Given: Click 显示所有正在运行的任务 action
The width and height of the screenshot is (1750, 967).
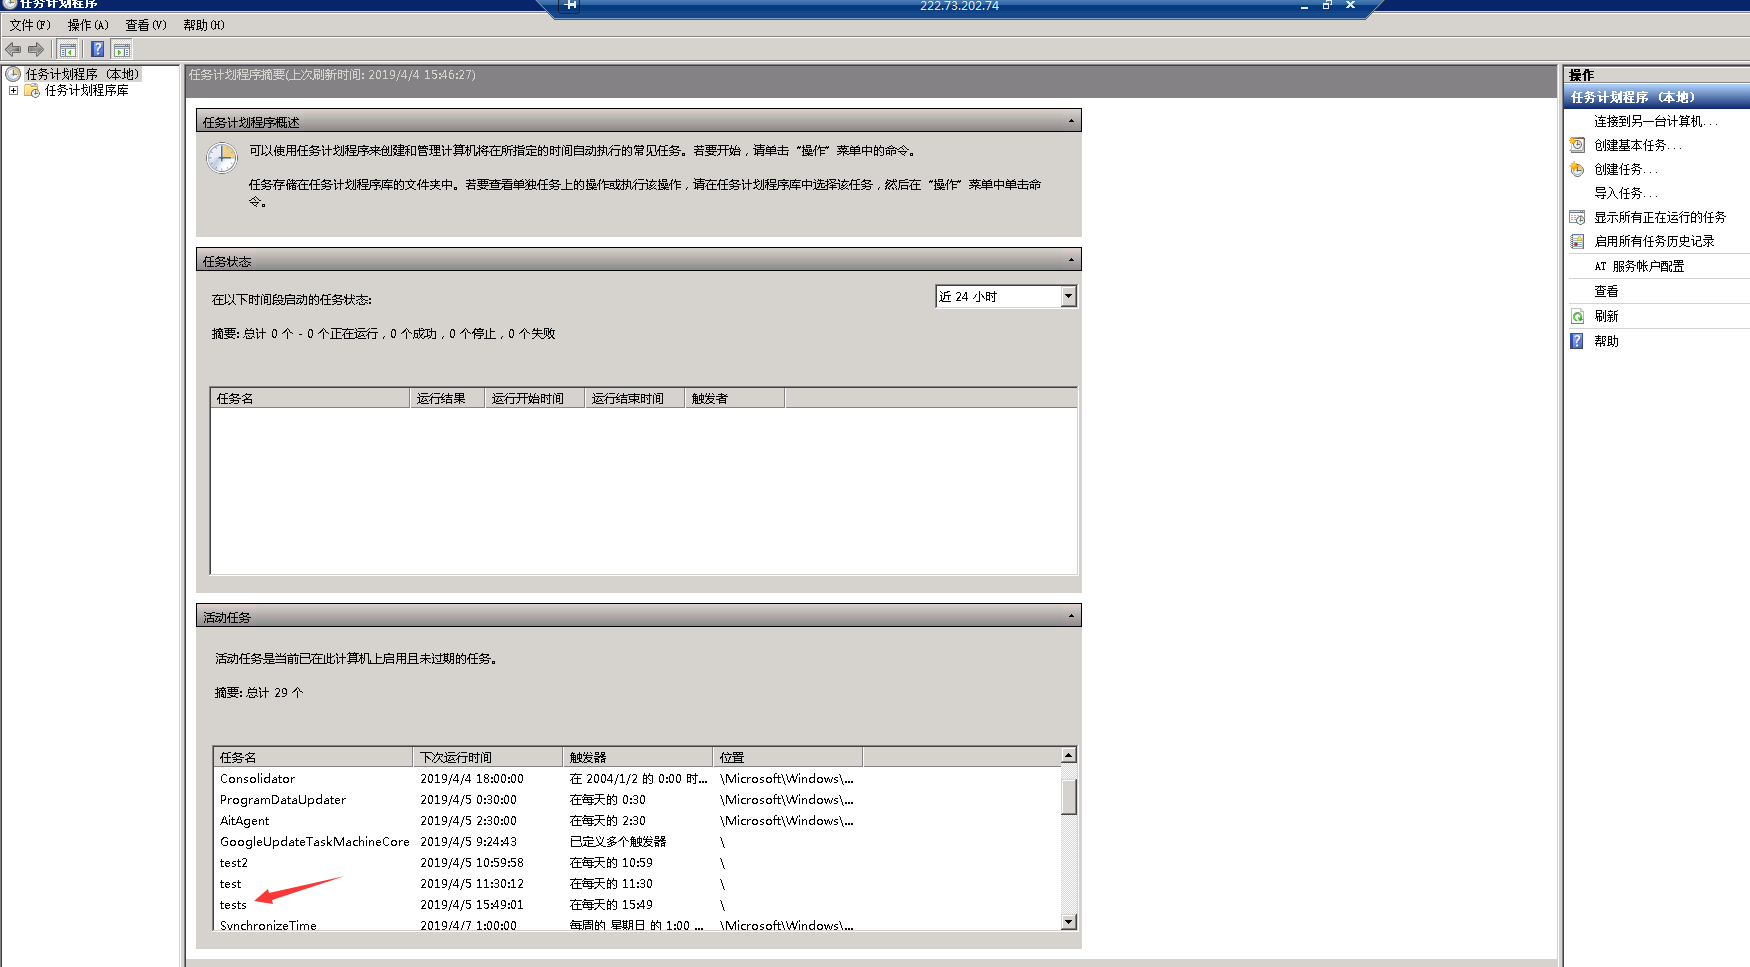Looking at the screenshot, I should pyautogui.click(x=1660, y=217).
